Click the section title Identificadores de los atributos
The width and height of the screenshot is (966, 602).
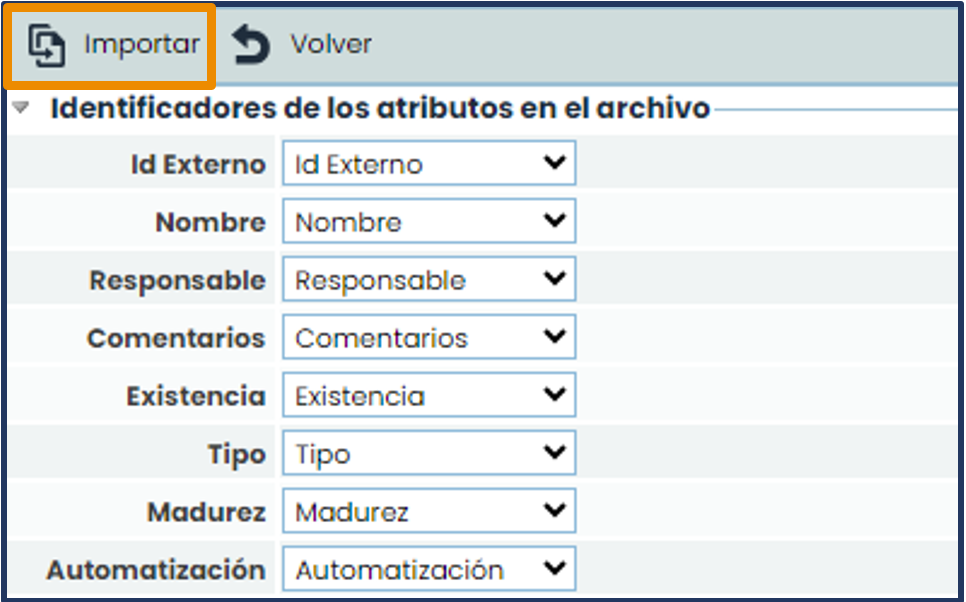tap(380, 108)
